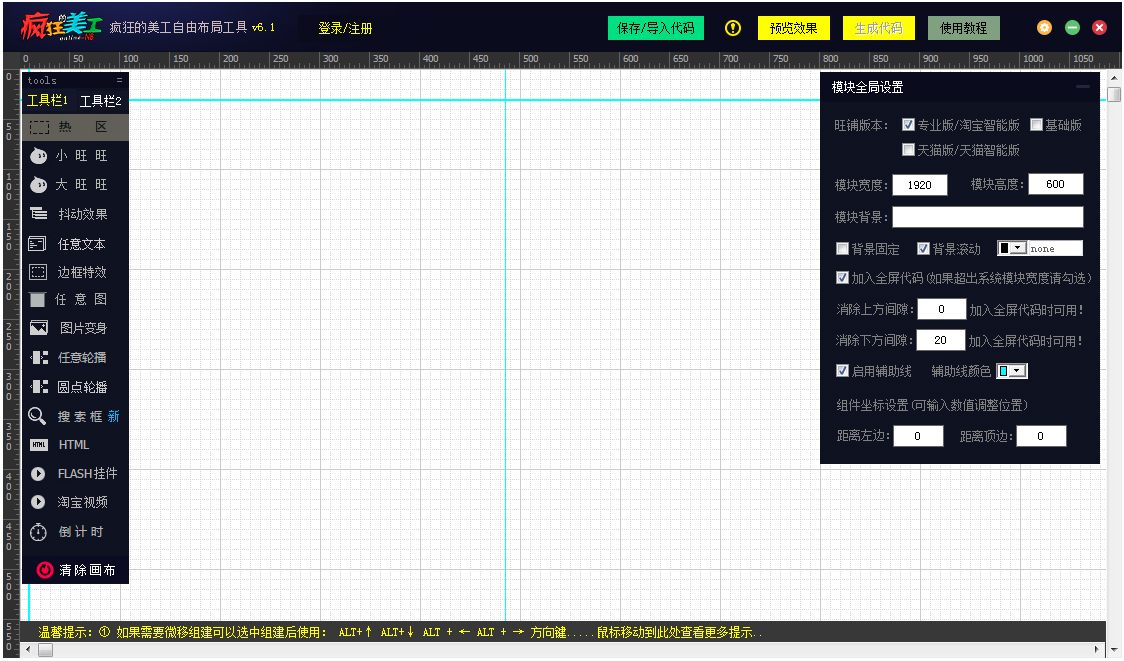The width and height of the screenshot is (1124, 661).
Task: Click the none background text field
Action: [x=1055, y=248]
